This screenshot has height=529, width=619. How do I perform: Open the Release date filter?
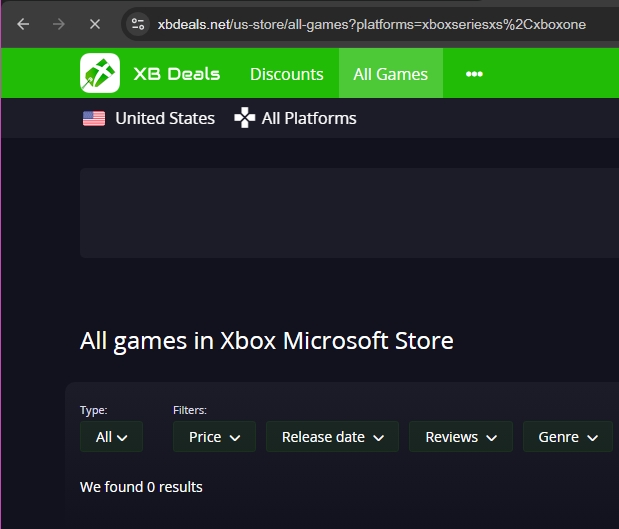pyautogui.click(x=332, y=437)
